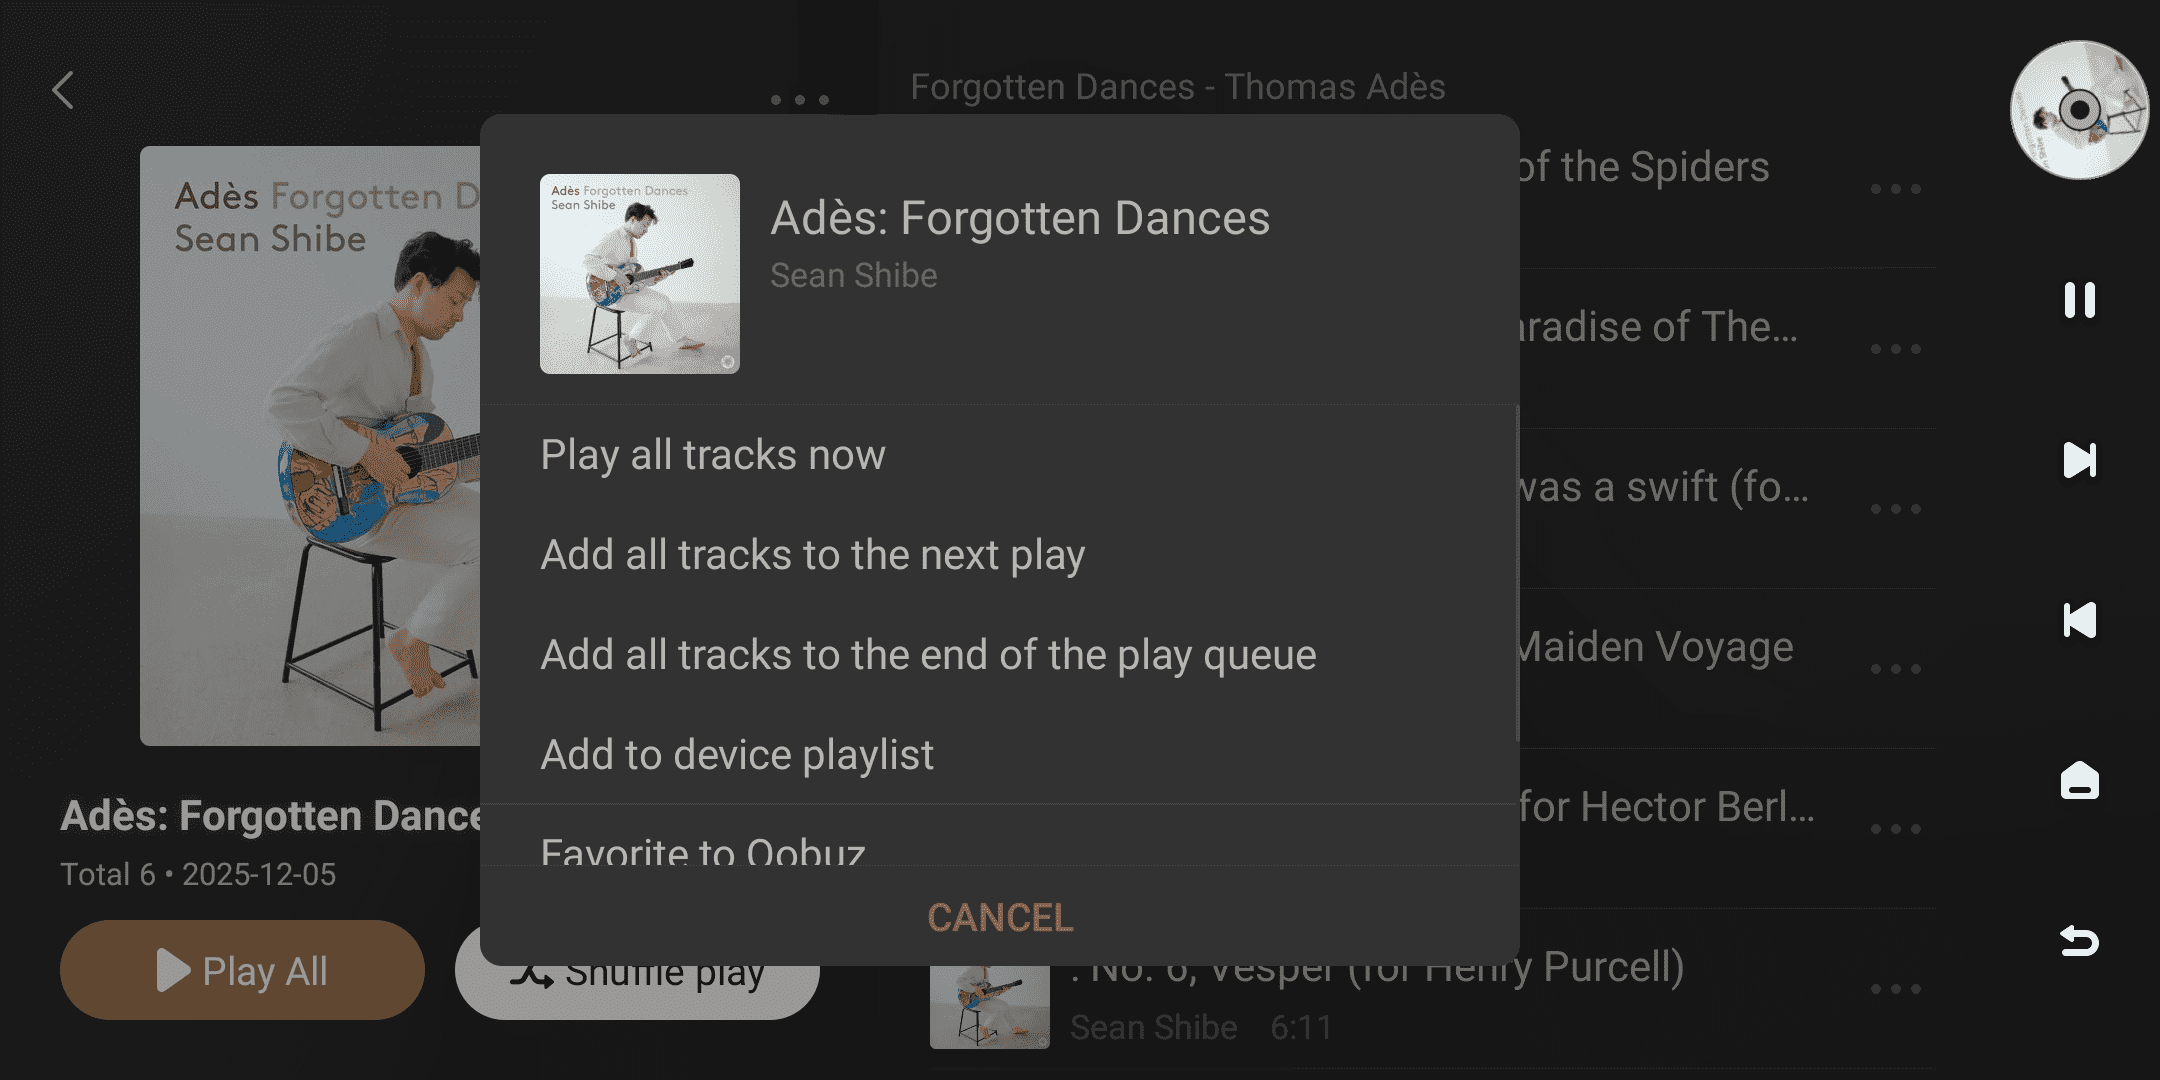This screenshot has height=1080, width=2160.
Task: Click the back arrow icon
Action: pyautogui.click(x=63, y=90)
